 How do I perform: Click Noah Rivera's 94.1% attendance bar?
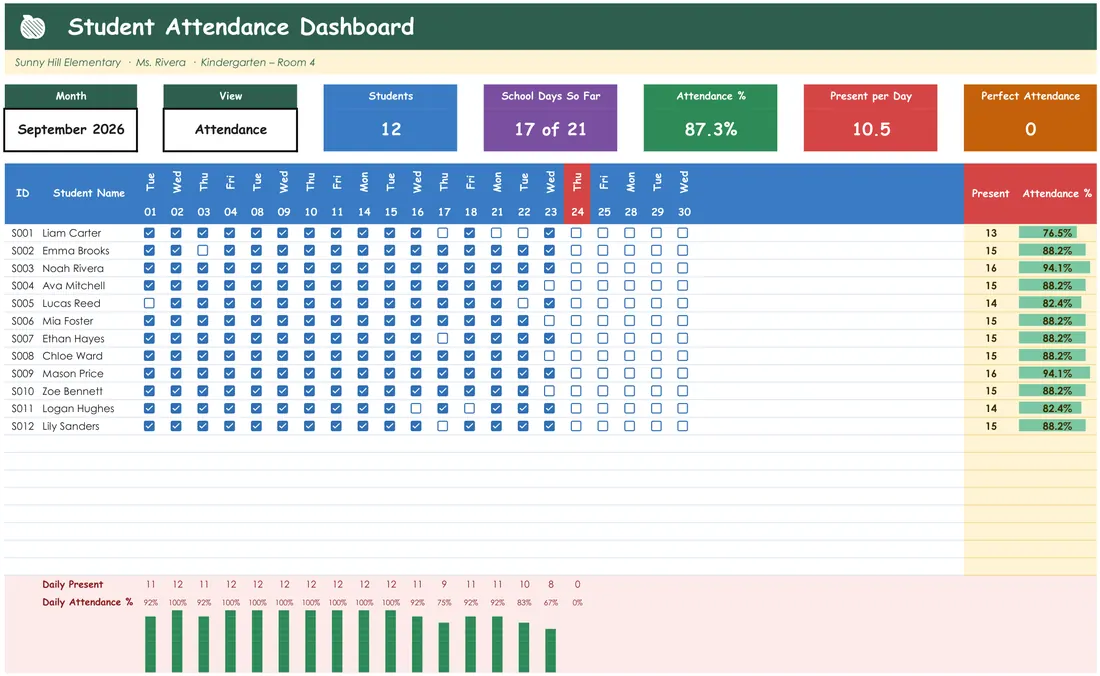pos(1054,268)
